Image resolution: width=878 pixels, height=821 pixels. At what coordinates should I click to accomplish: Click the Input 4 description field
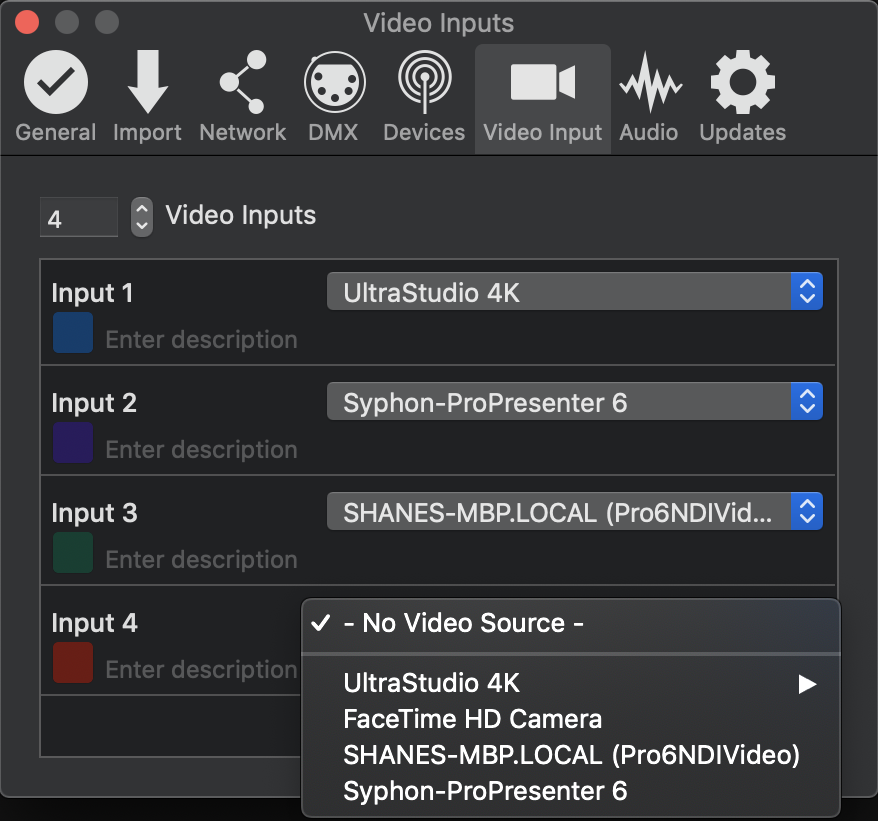coord(202,669)
